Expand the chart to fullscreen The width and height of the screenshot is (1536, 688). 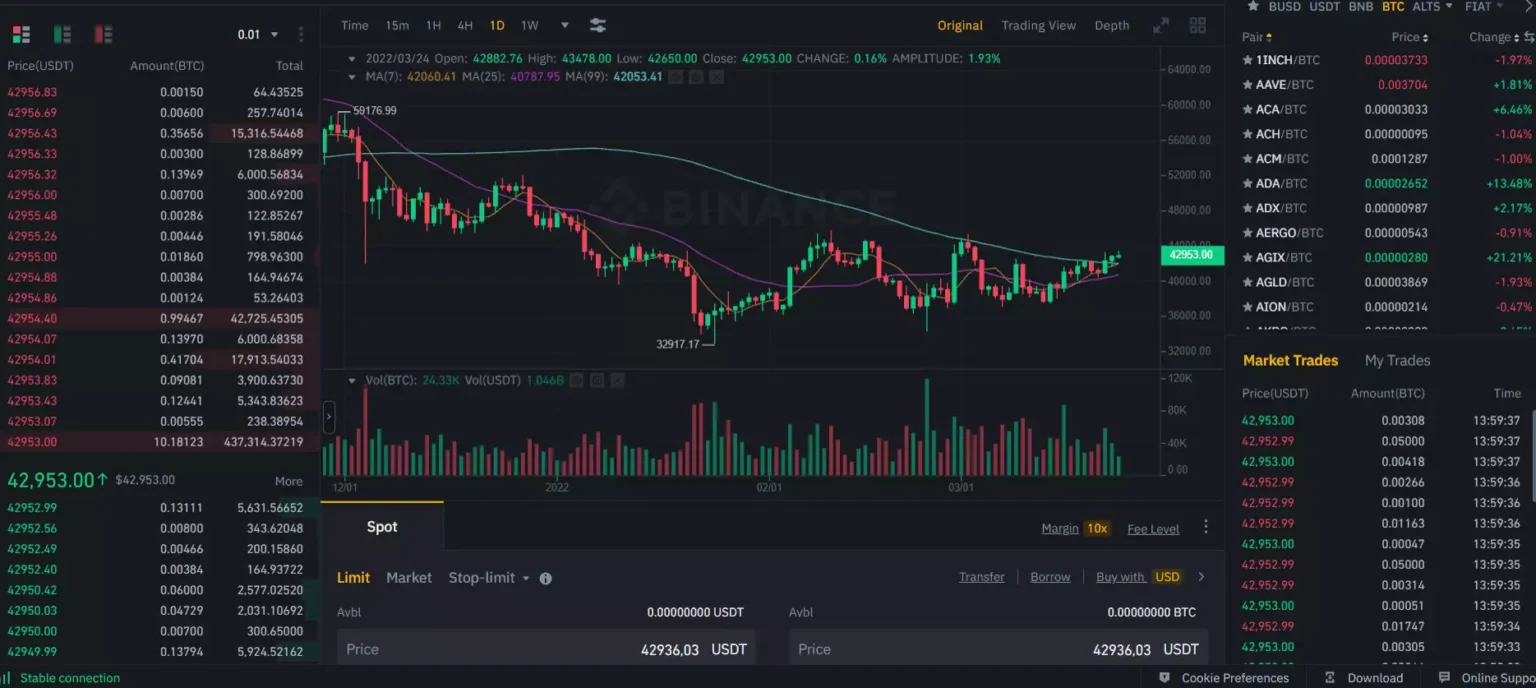1161,26
